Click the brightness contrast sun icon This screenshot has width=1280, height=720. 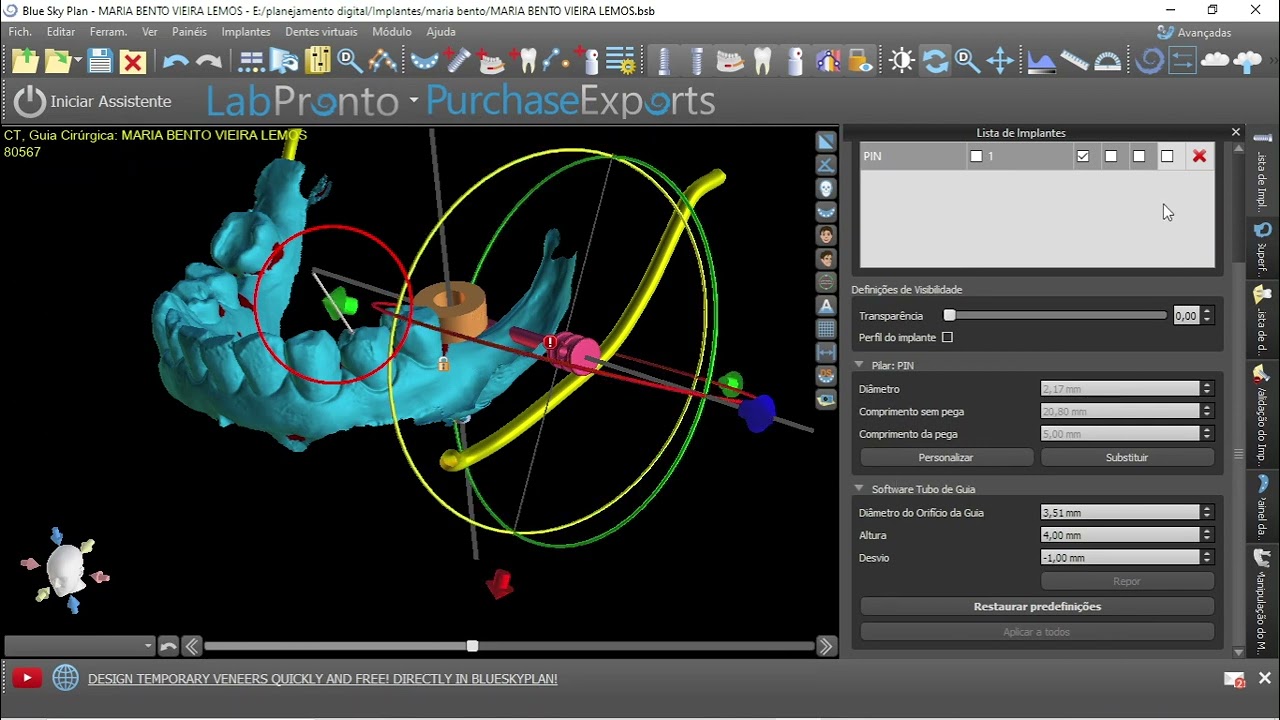[x=902, y=62]
